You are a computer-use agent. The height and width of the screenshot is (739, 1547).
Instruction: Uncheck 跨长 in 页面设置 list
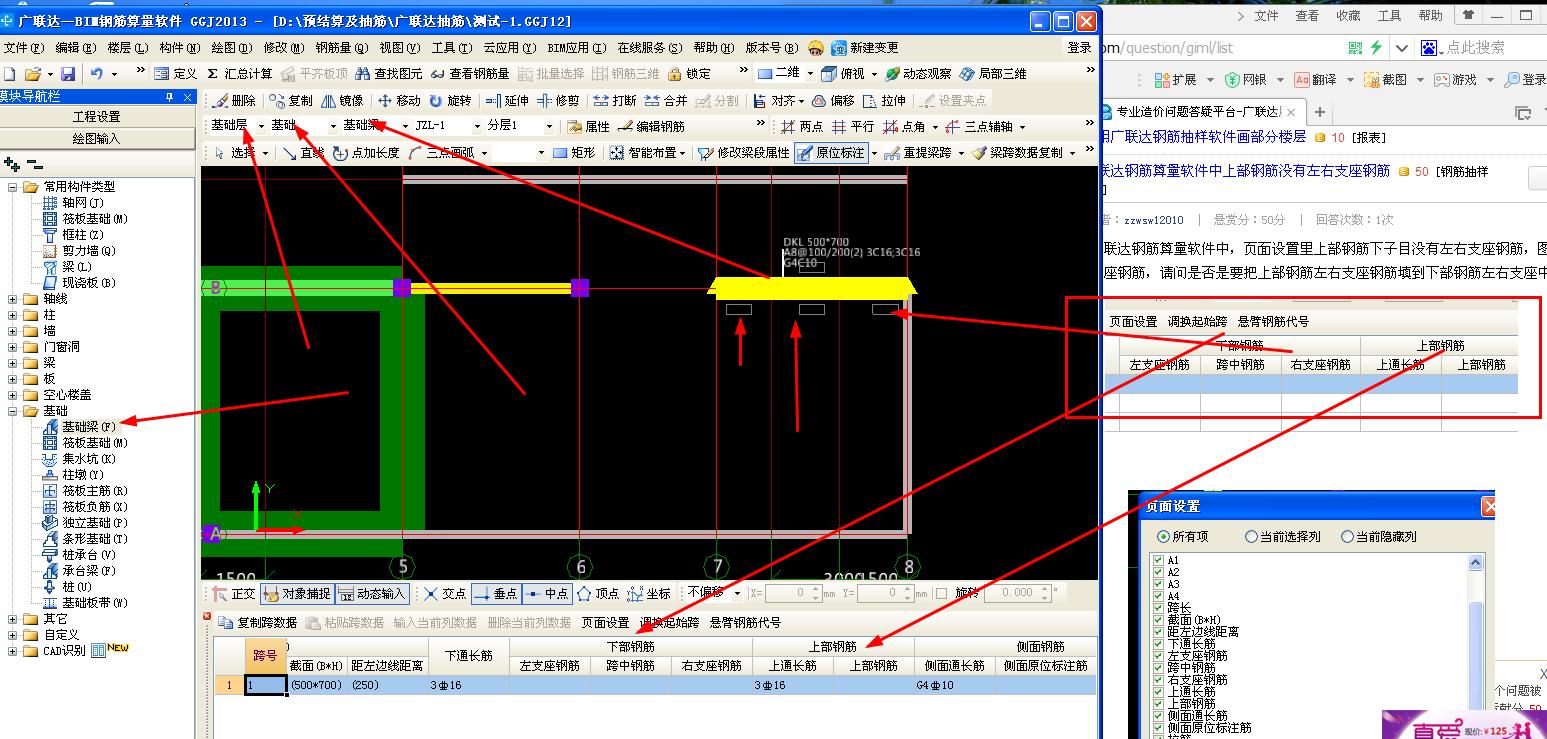pyautogui.click(x=1158, y=608)
